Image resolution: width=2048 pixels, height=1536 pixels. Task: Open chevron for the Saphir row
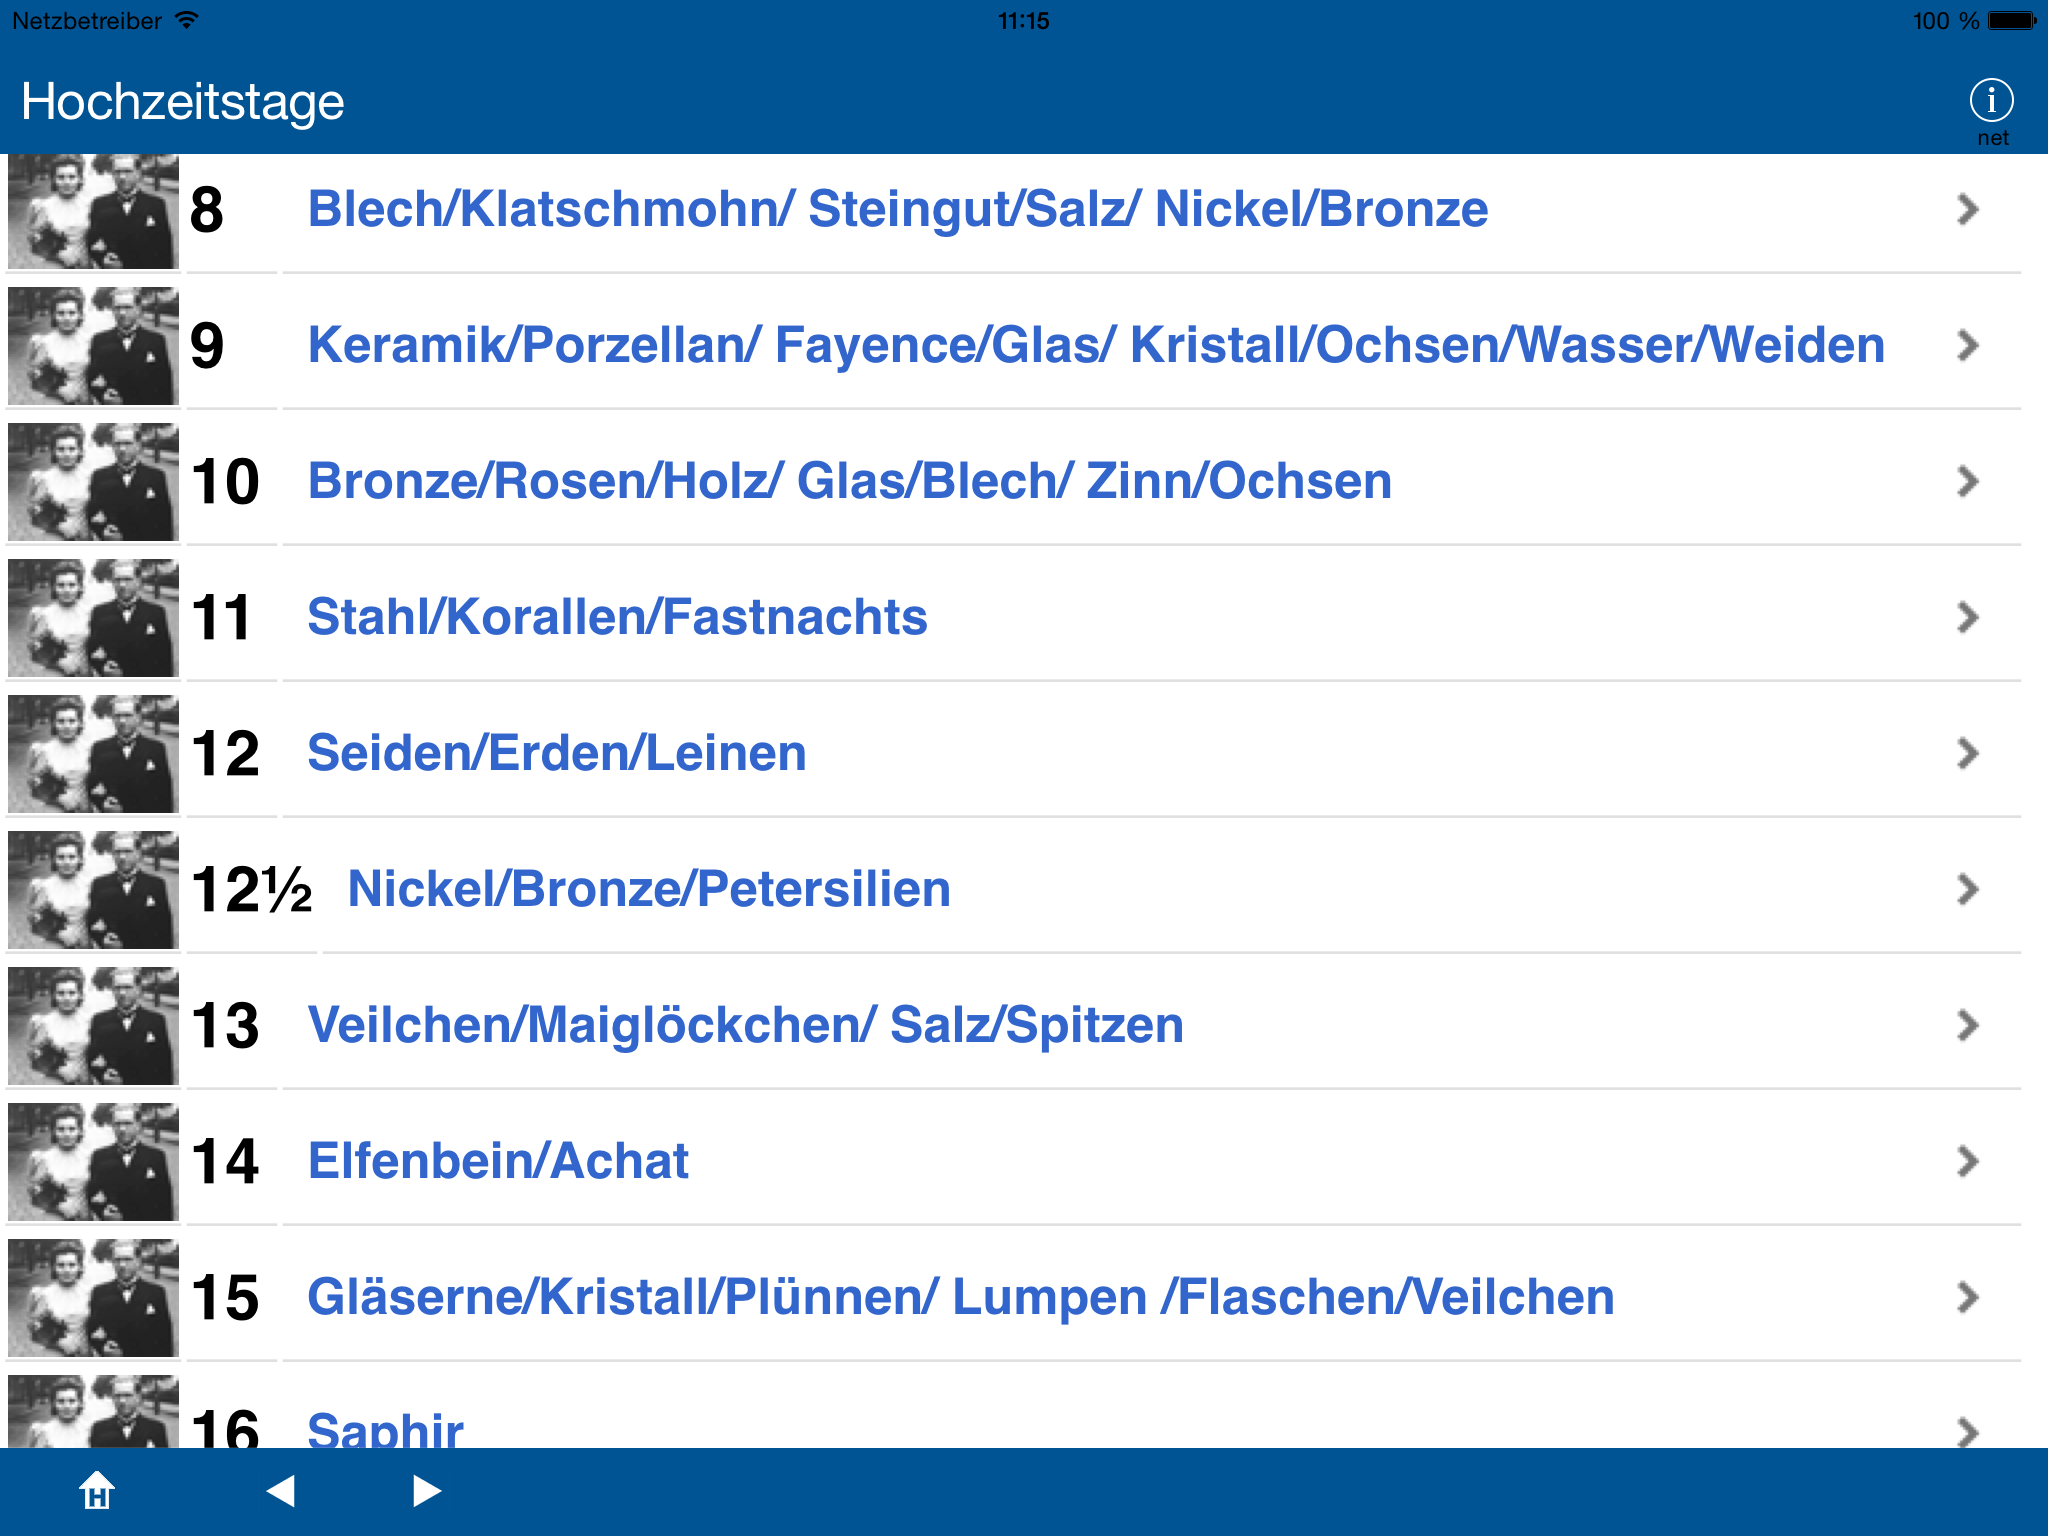1968,1431
